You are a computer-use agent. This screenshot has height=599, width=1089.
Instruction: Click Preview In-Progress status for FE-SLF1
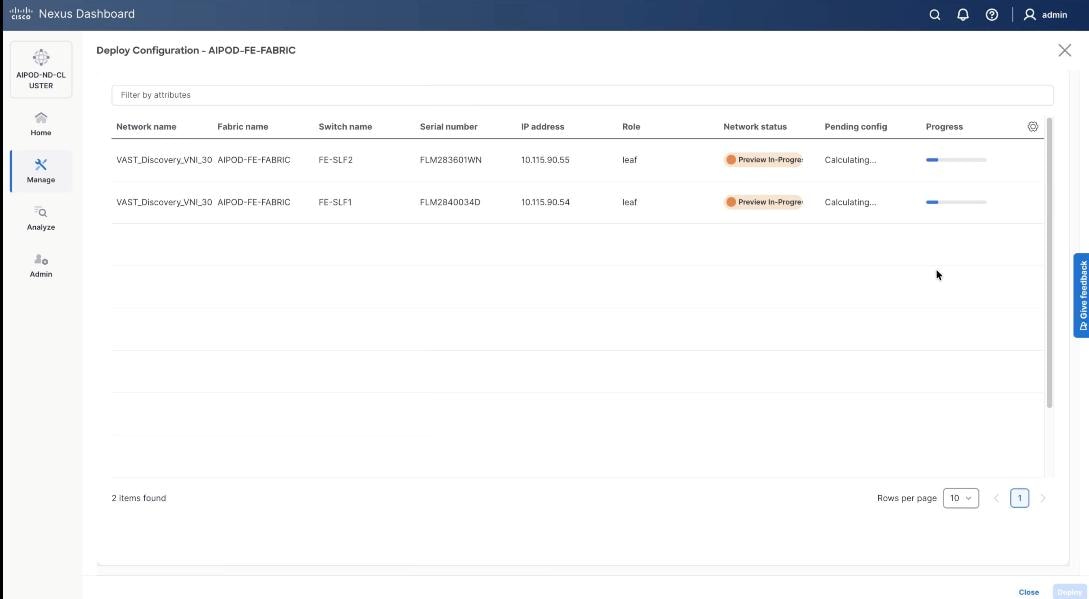point(763,202)
